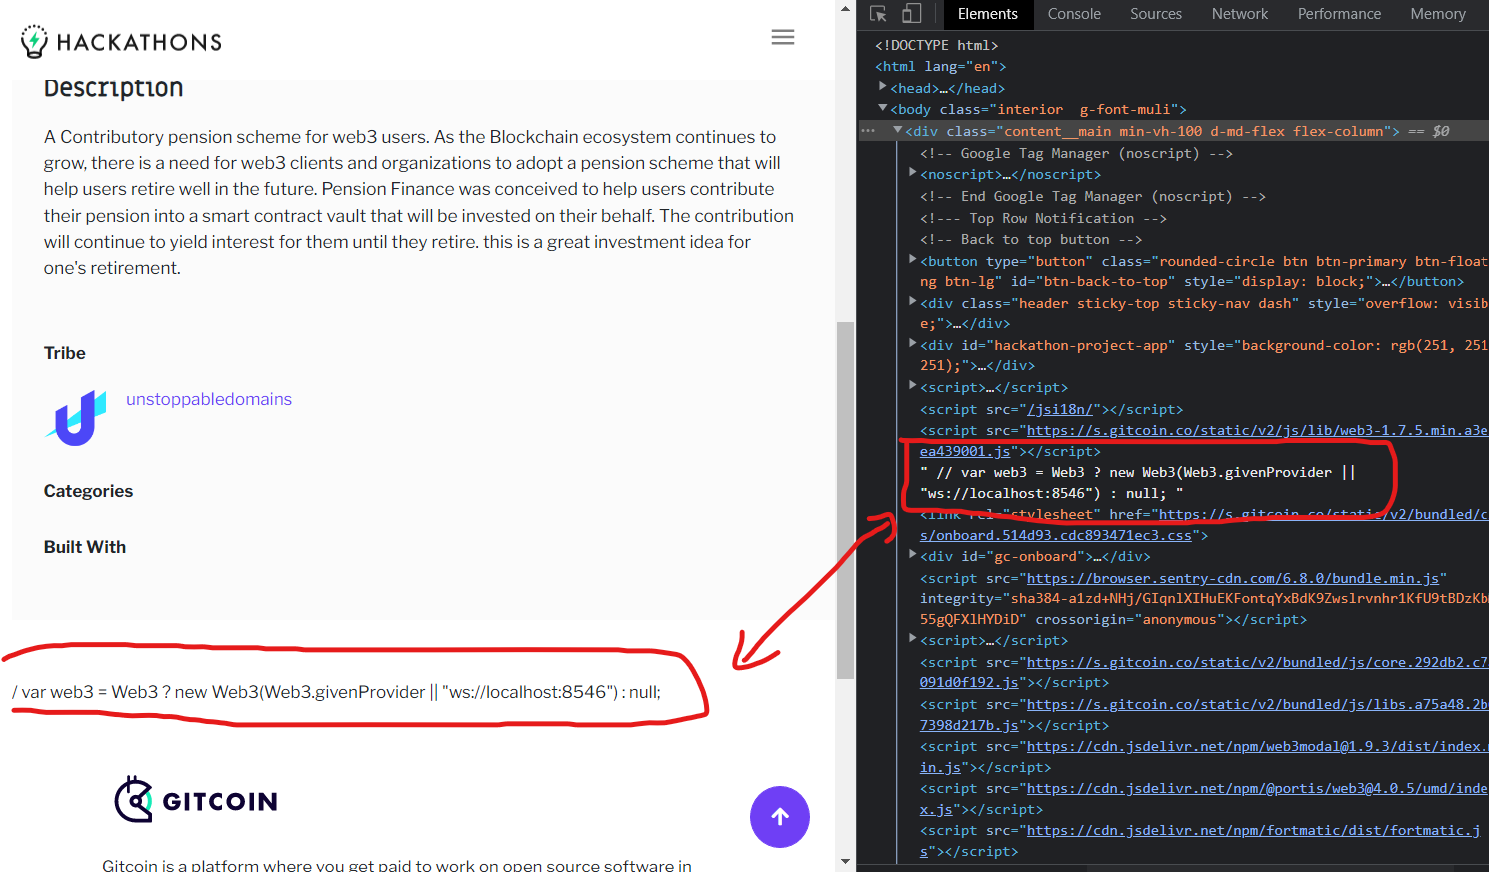1489x872 pixels.
Task: Click the Description heading
Action: 114,88
